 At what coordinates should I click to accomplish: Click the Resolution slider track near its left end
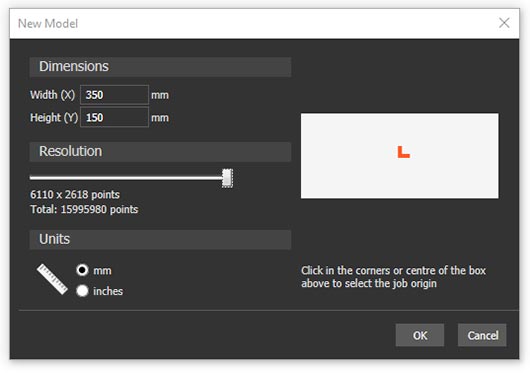(37, 177)
